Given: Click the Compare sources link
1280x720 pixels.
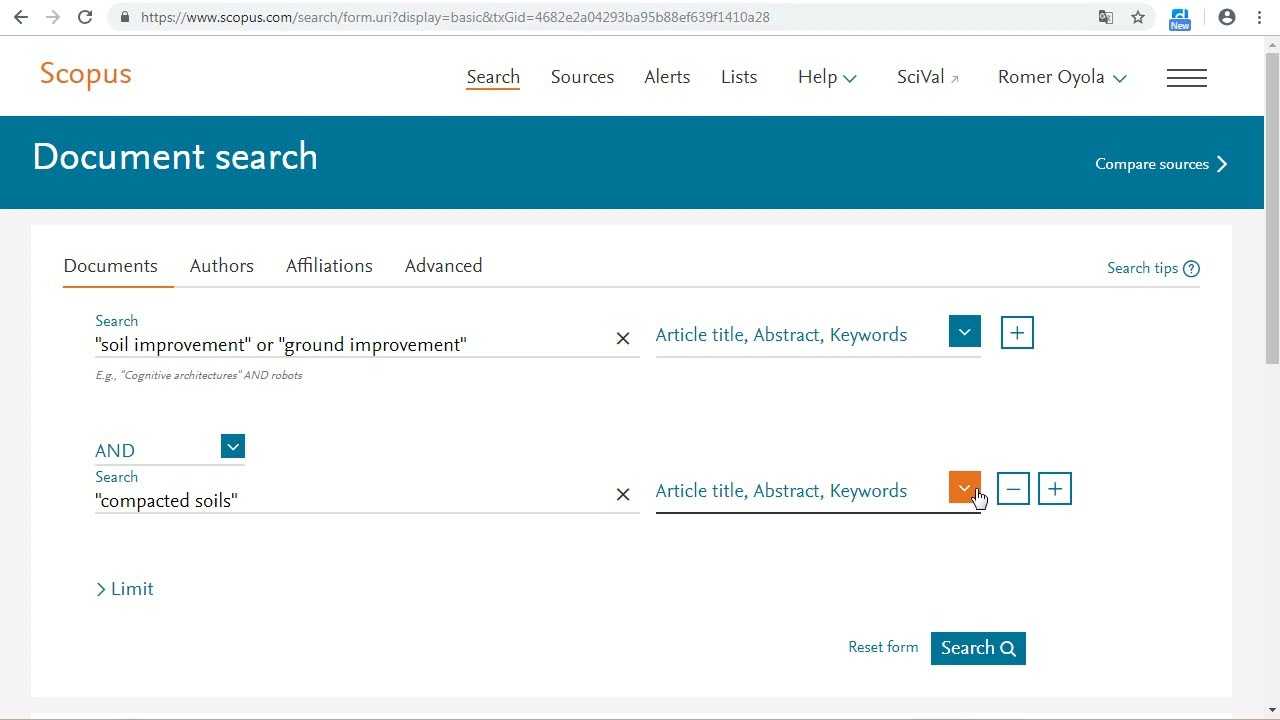Looking at the screenshot, I should point(1161,164).
